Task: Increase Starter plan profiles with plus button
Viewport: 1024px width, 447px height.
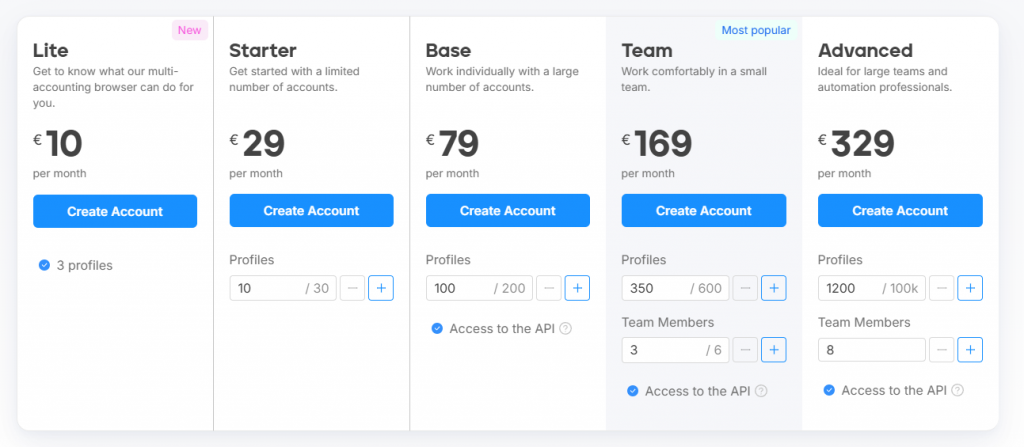Action: click(381, 289)
